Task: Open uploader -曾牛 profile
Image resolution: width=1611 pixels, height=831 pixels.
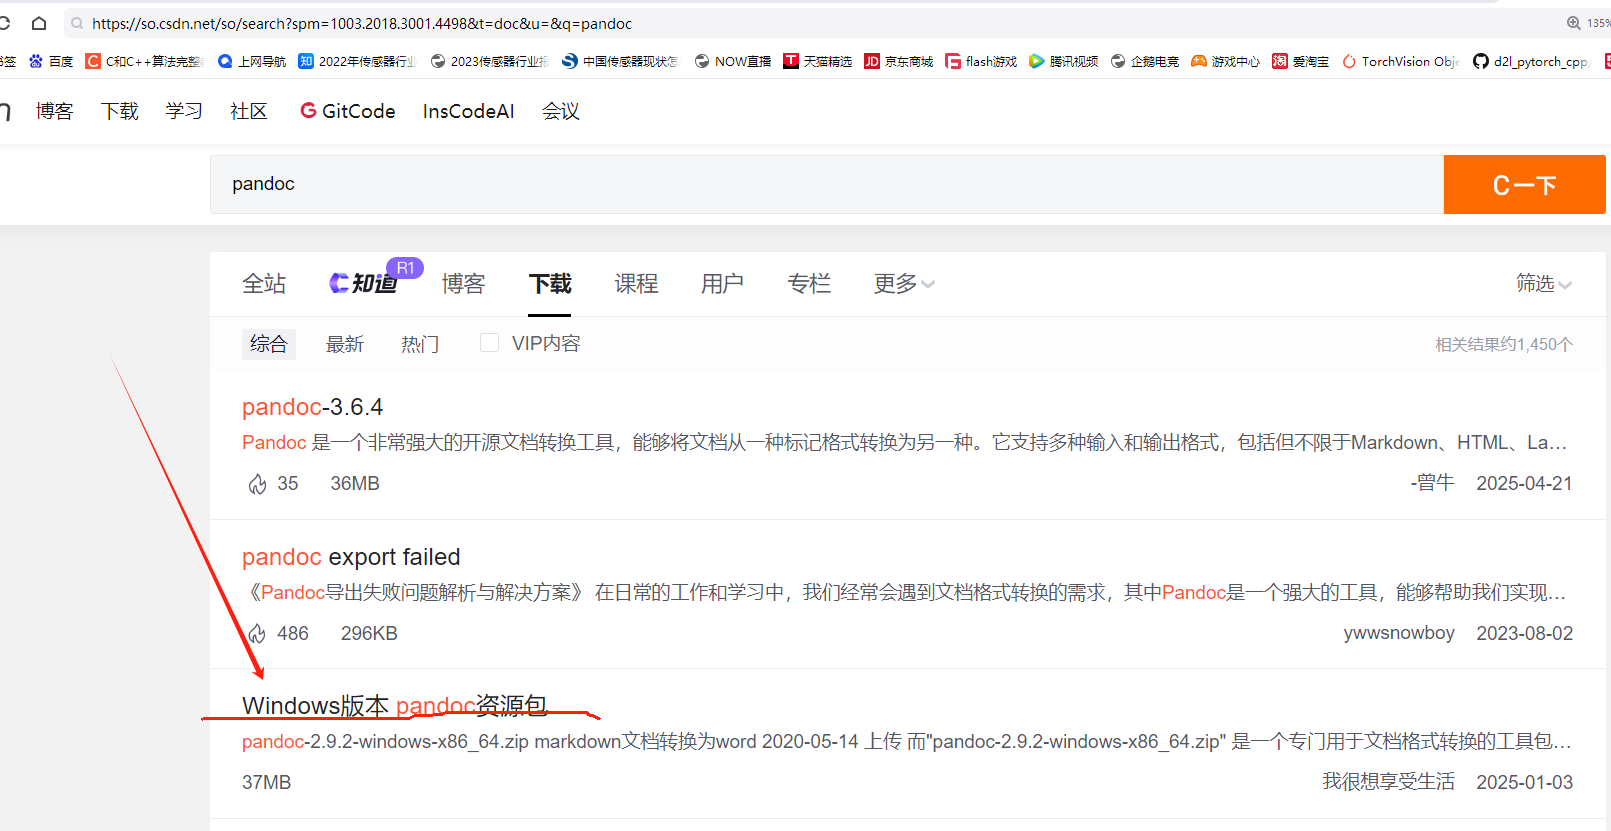Action: pyautogui.click(x=1432, y=483)
